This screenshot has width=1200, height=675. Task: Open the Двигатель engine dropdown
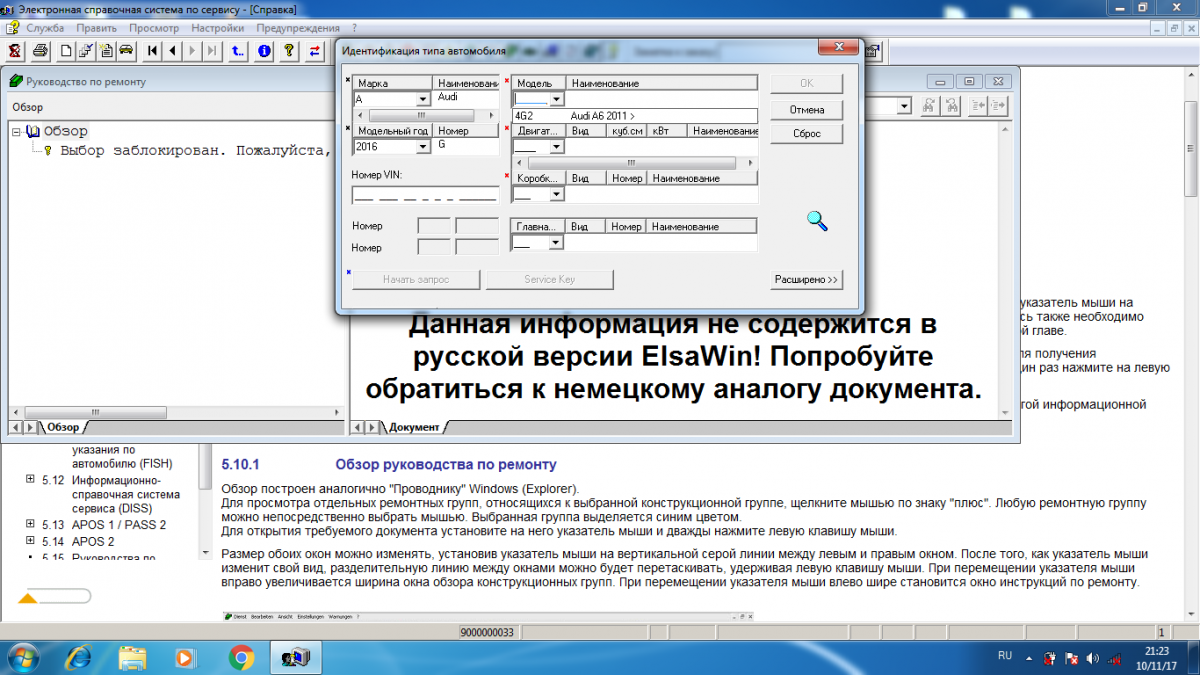click(x=557, y=147)
